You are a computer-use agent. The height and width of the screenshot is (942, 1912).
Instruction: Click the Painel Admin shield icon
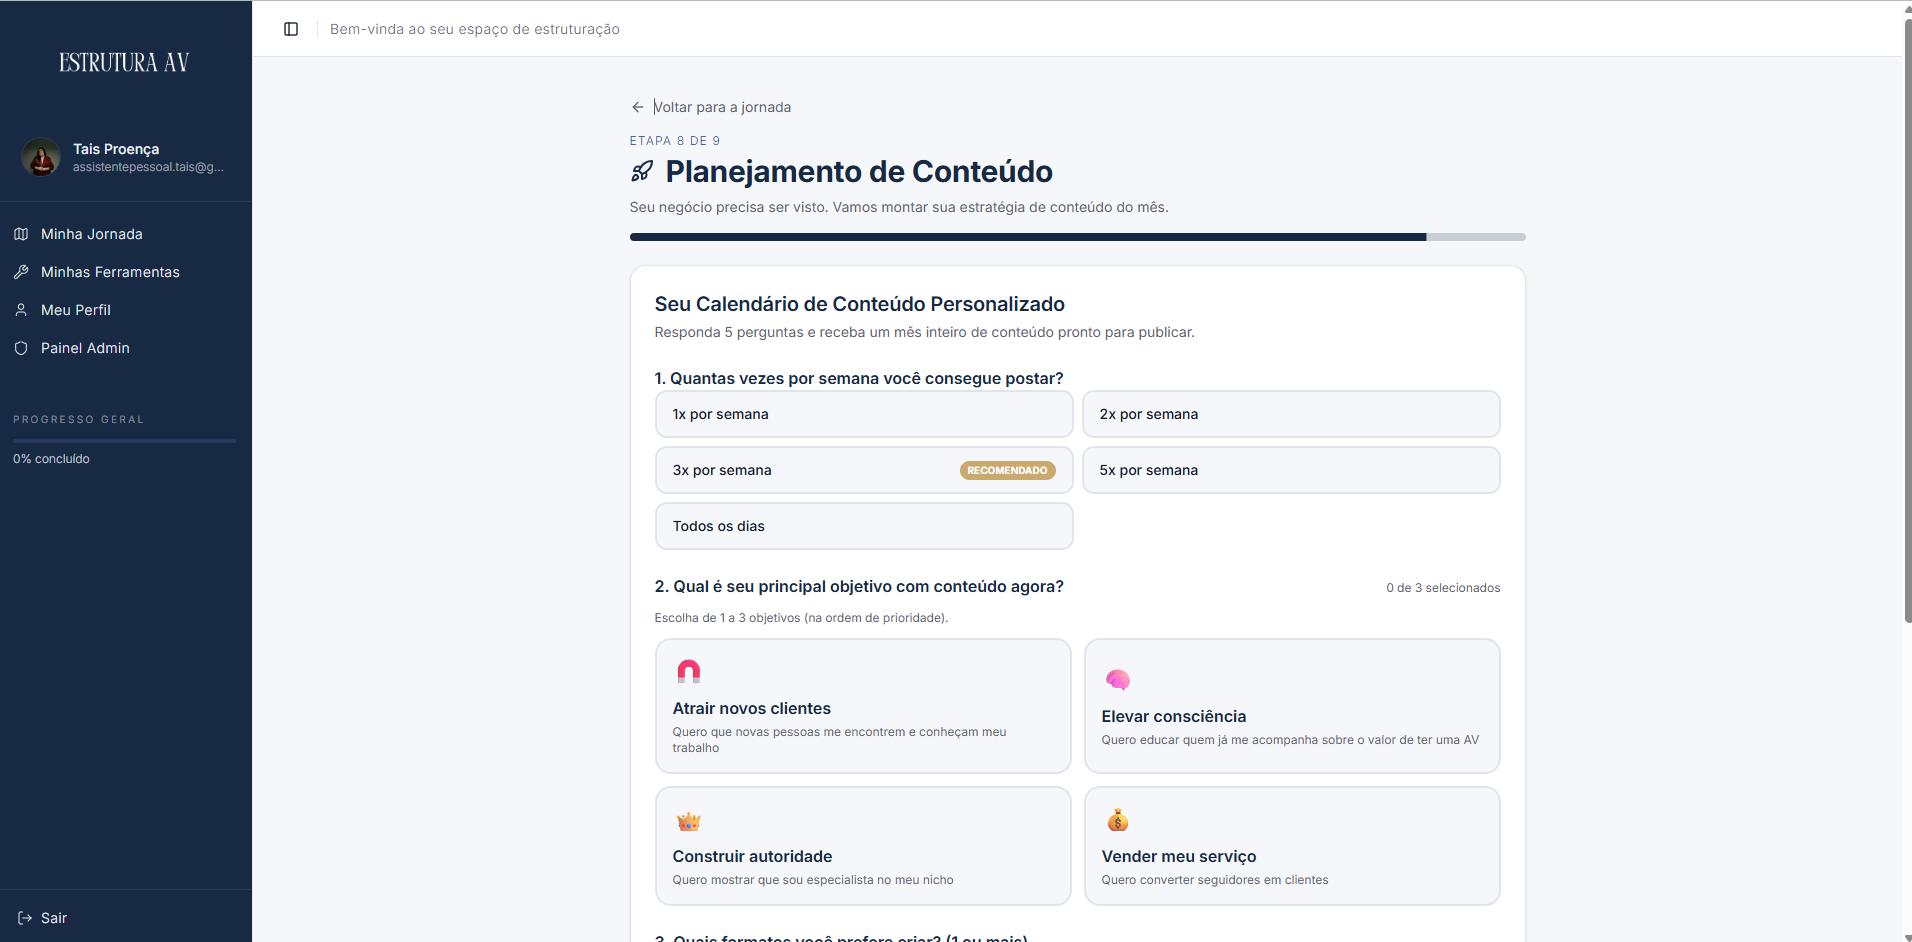coord(21,348)
